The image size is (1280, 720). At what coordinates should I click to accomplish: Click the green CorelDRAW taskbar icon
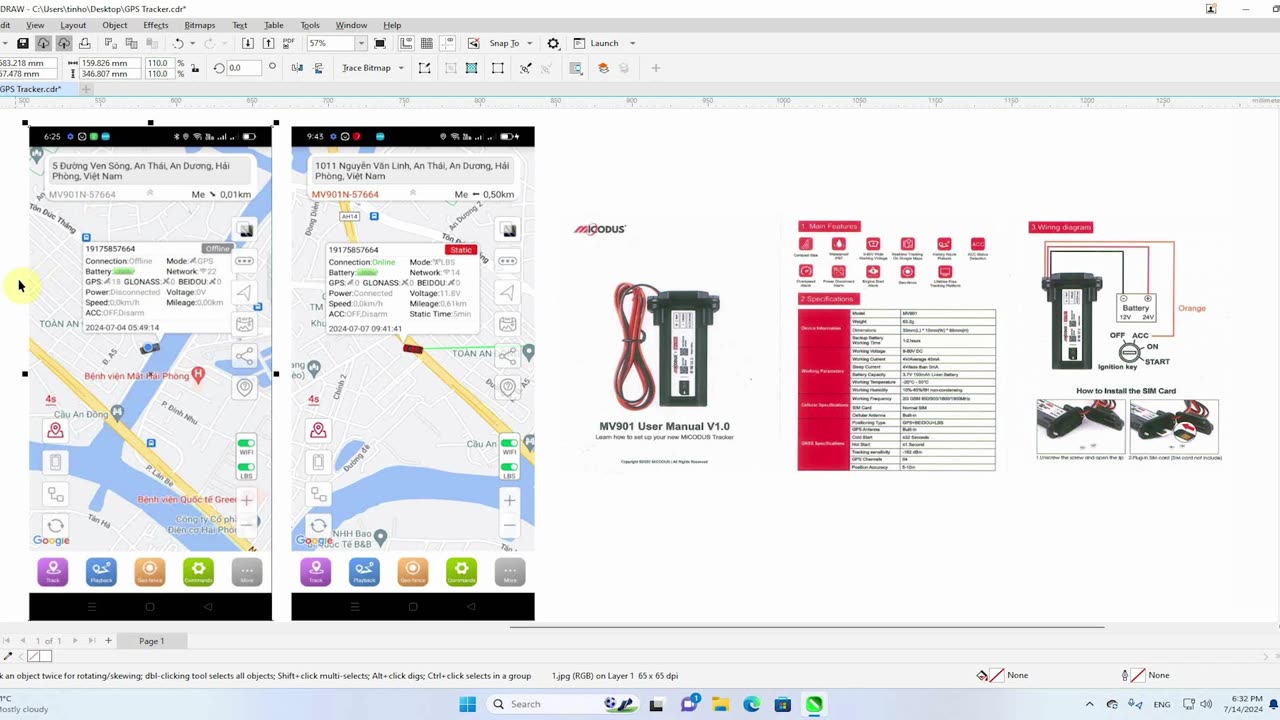point(814,704)
